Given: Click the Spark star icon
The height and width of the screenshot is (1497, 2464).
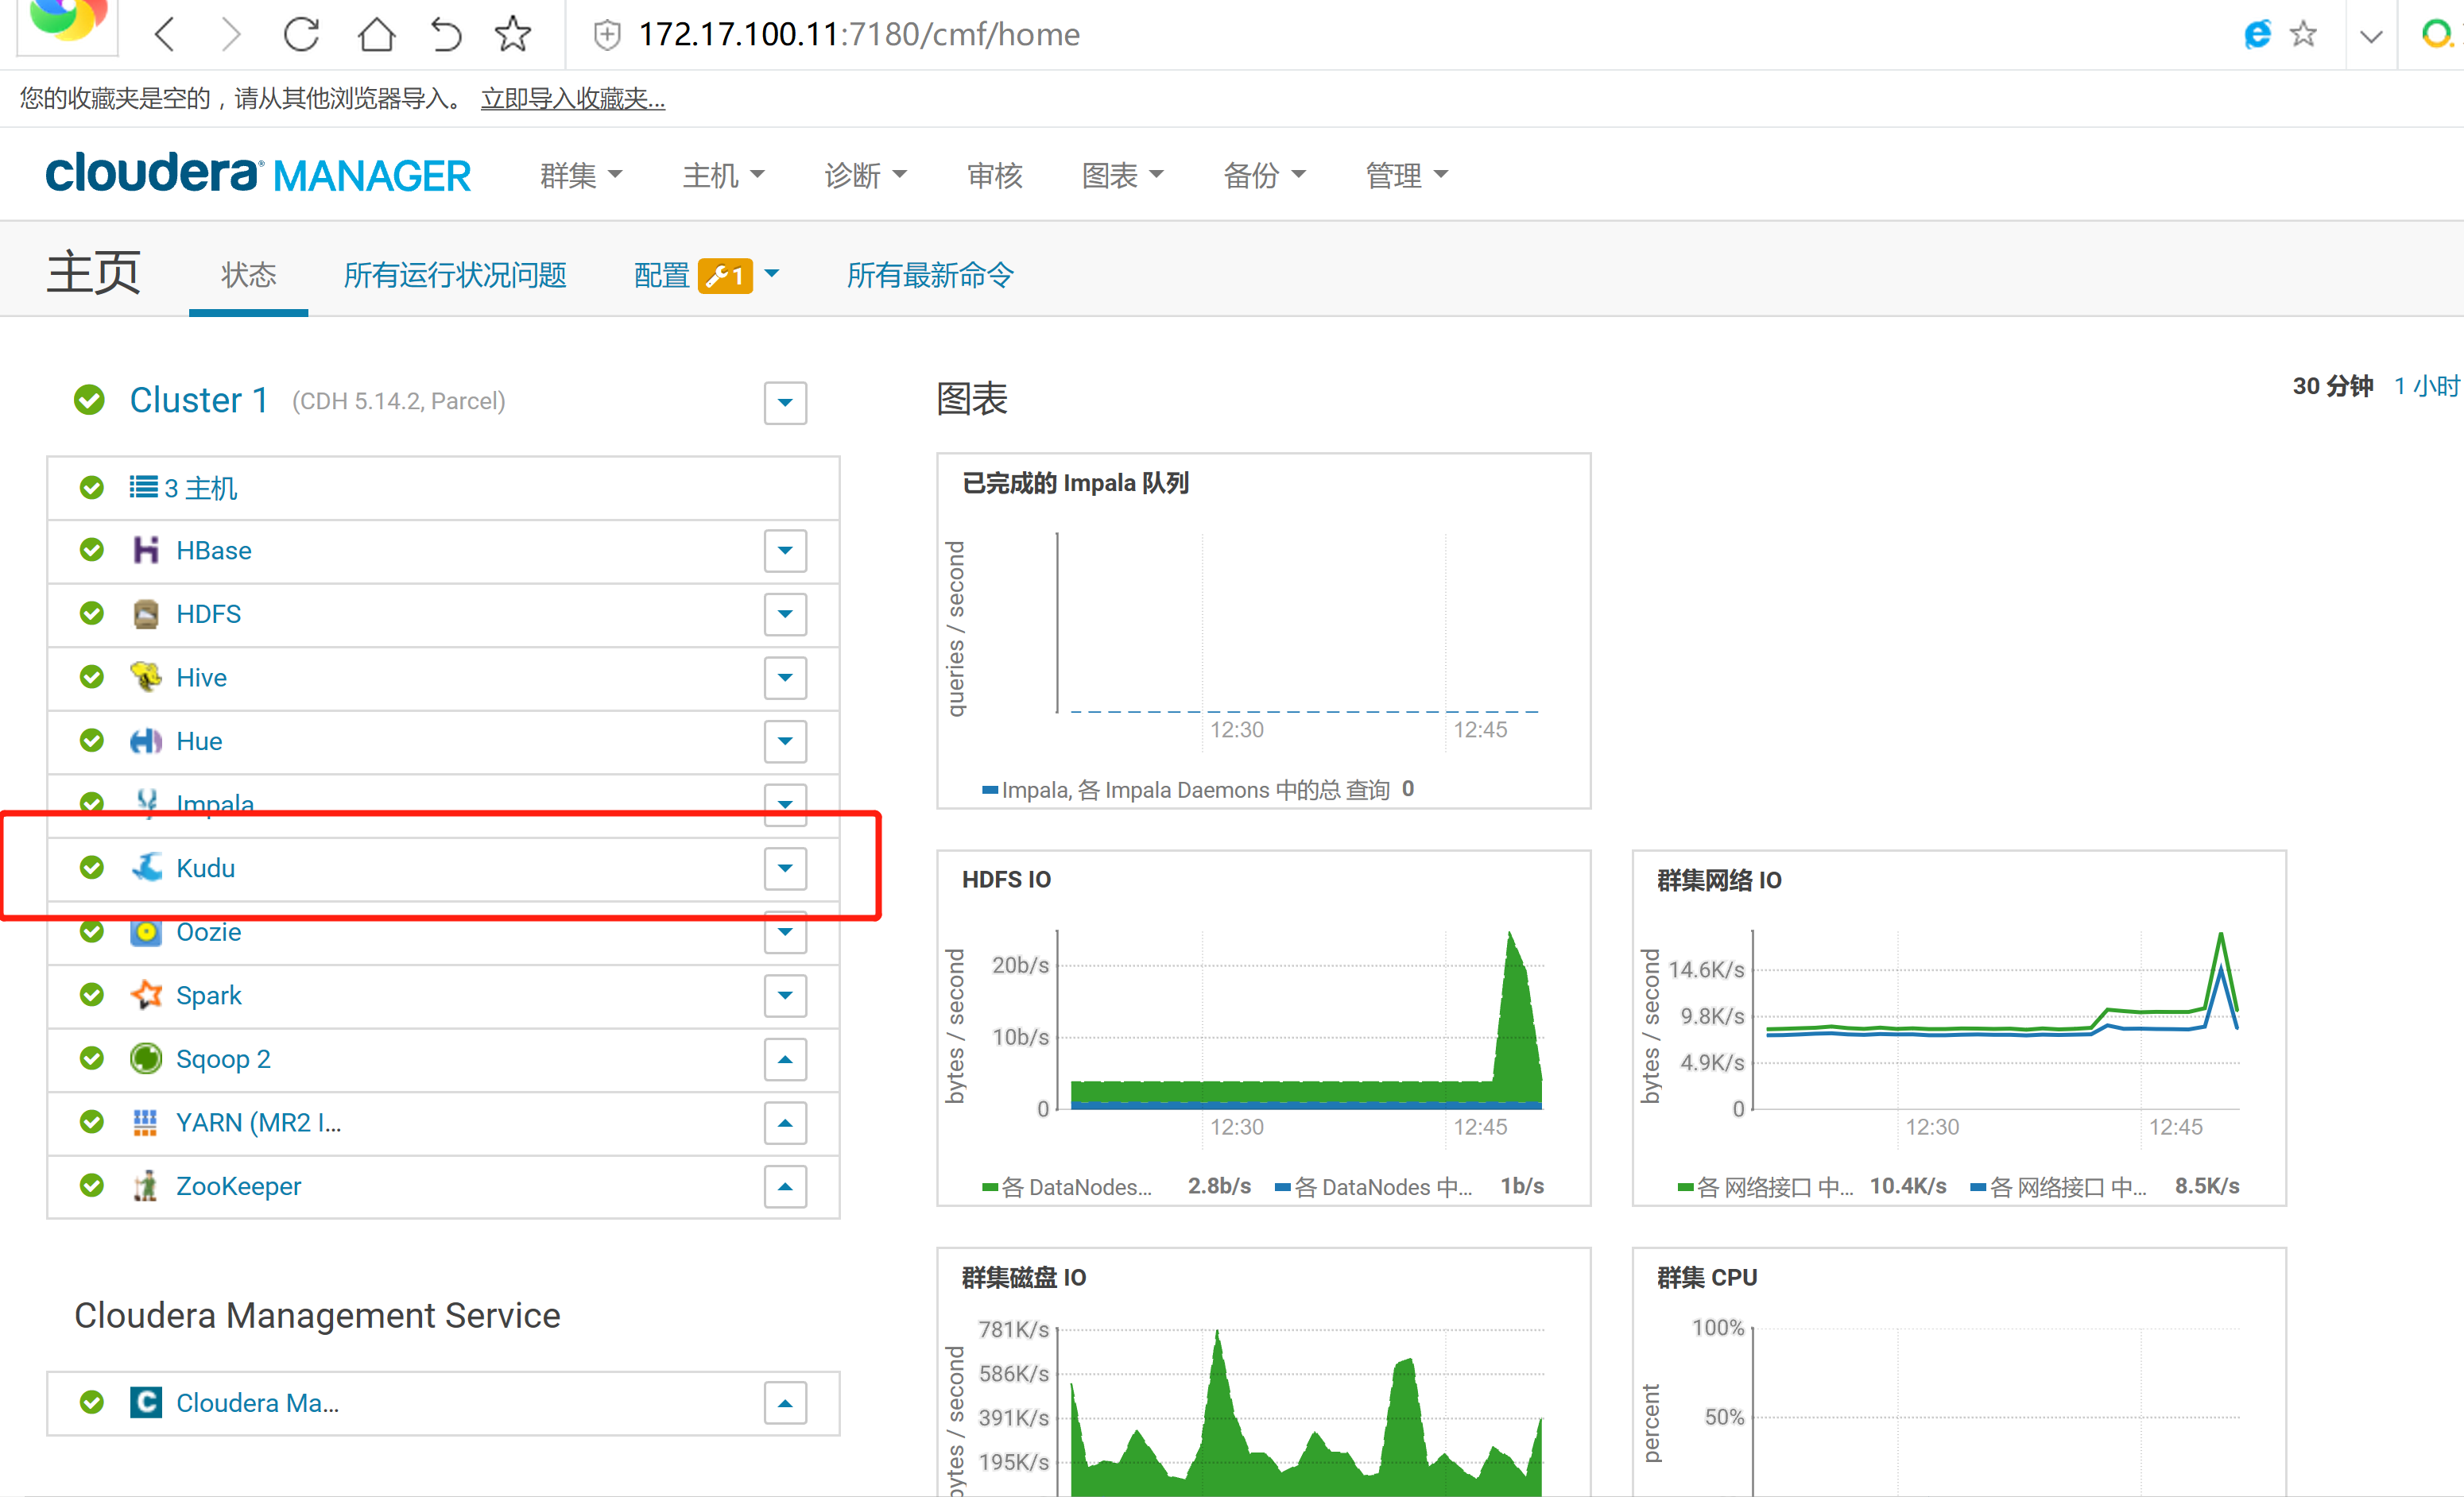Looking at the screenshot, I should [x=146, y=995].
